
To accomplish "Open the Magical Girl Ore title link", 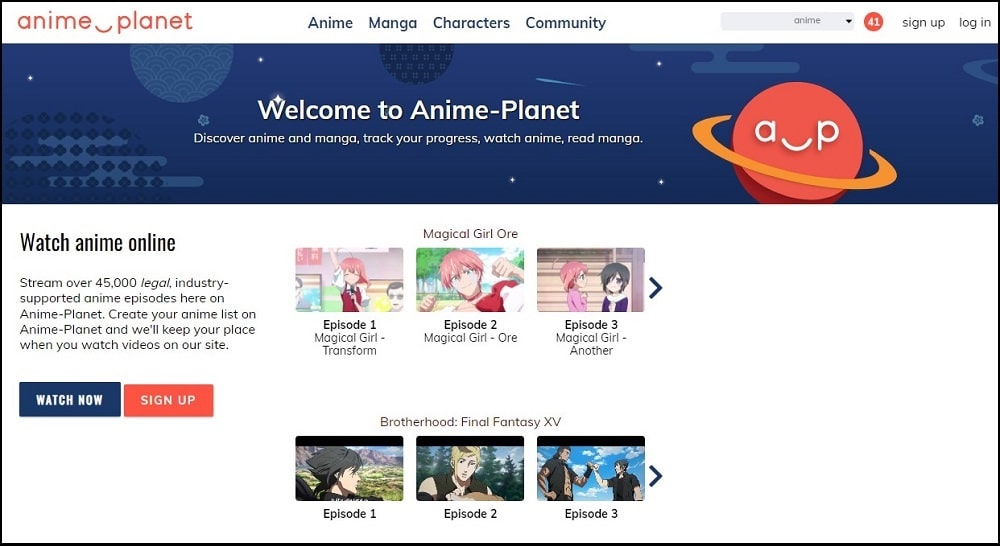I will 470,234.
